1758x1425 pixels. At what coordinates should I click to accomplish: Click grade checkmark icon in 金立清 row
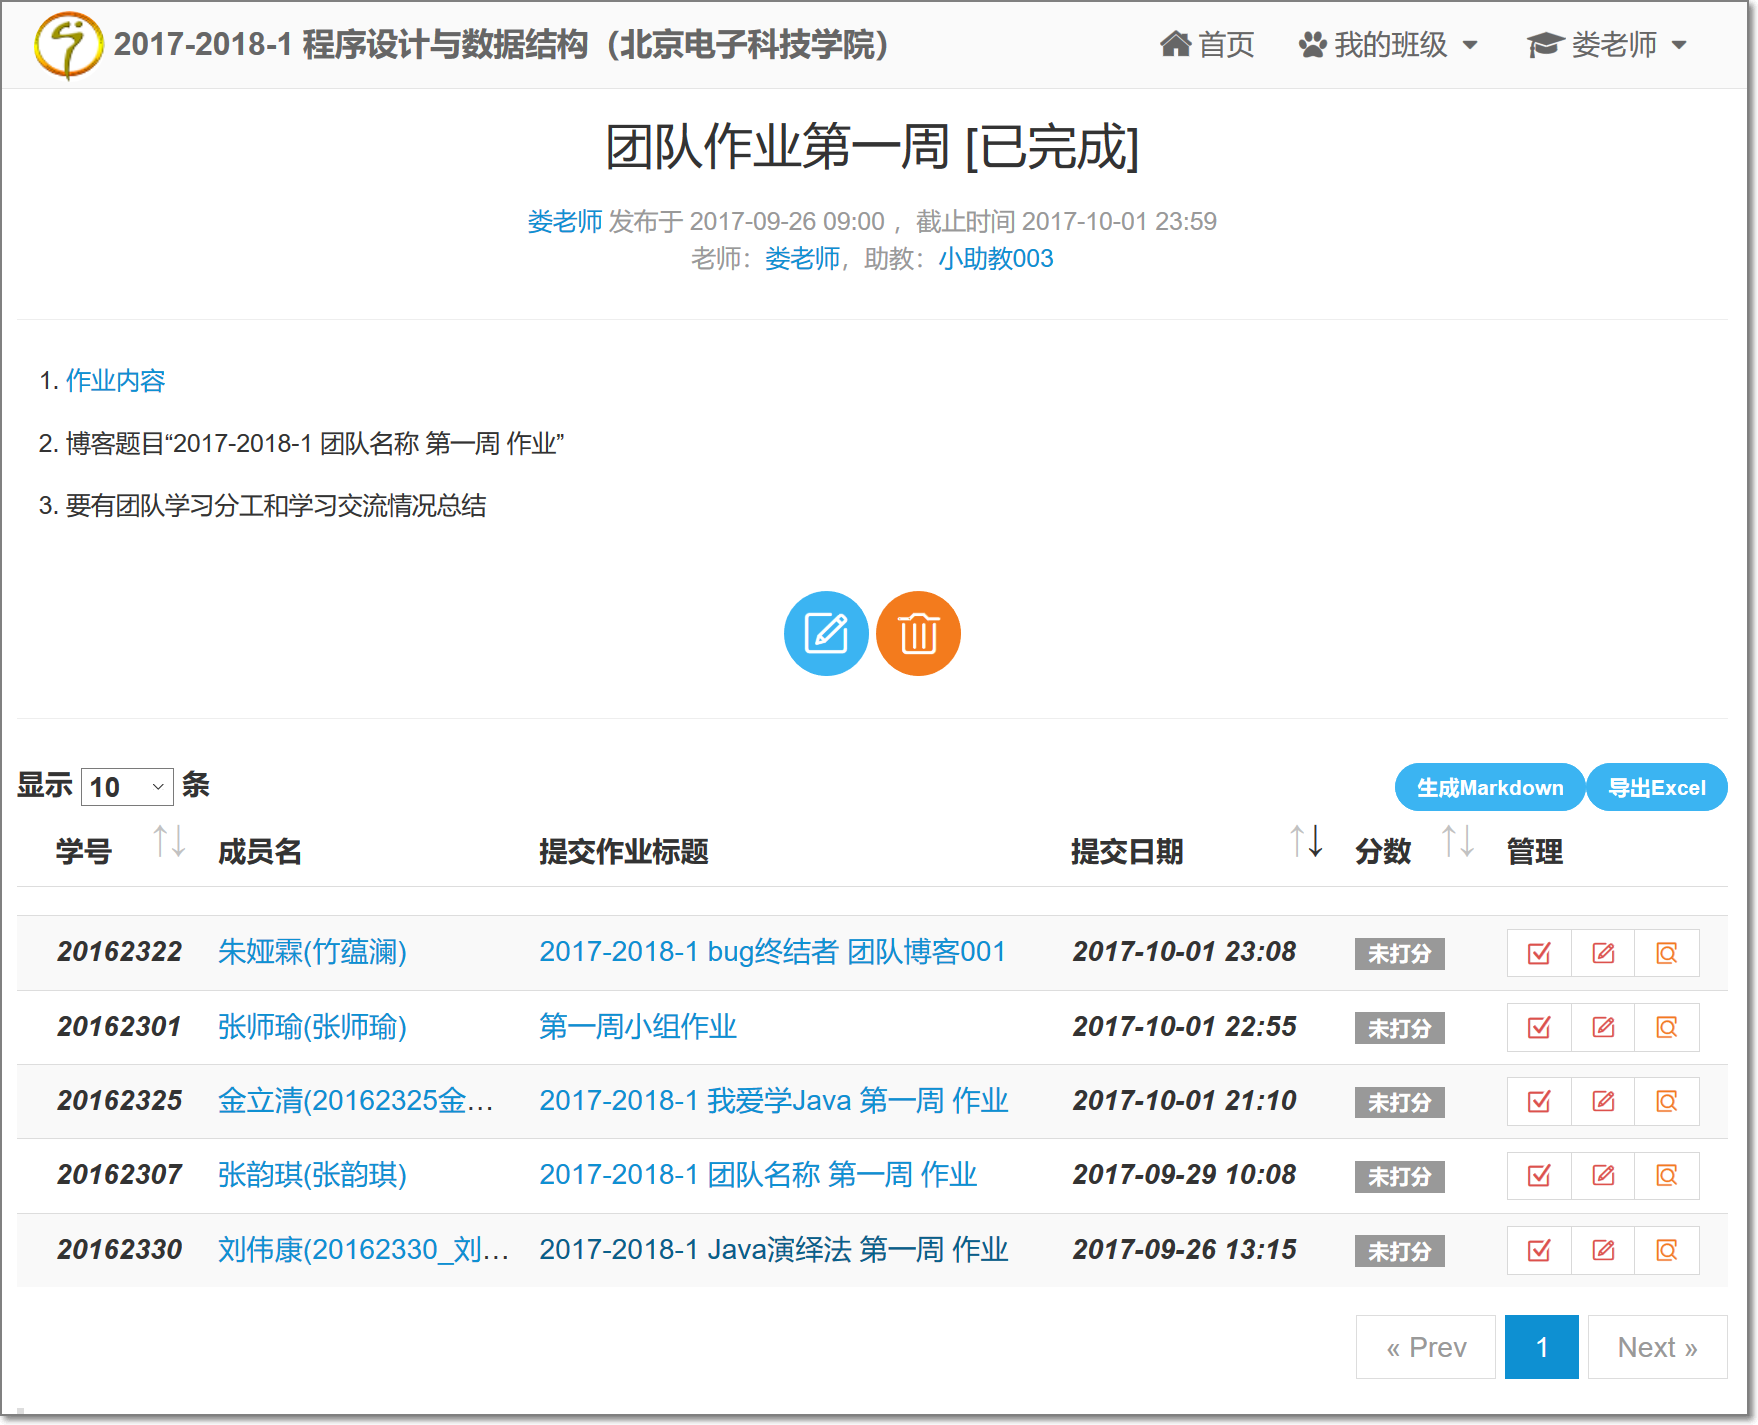point(1539,1102)
